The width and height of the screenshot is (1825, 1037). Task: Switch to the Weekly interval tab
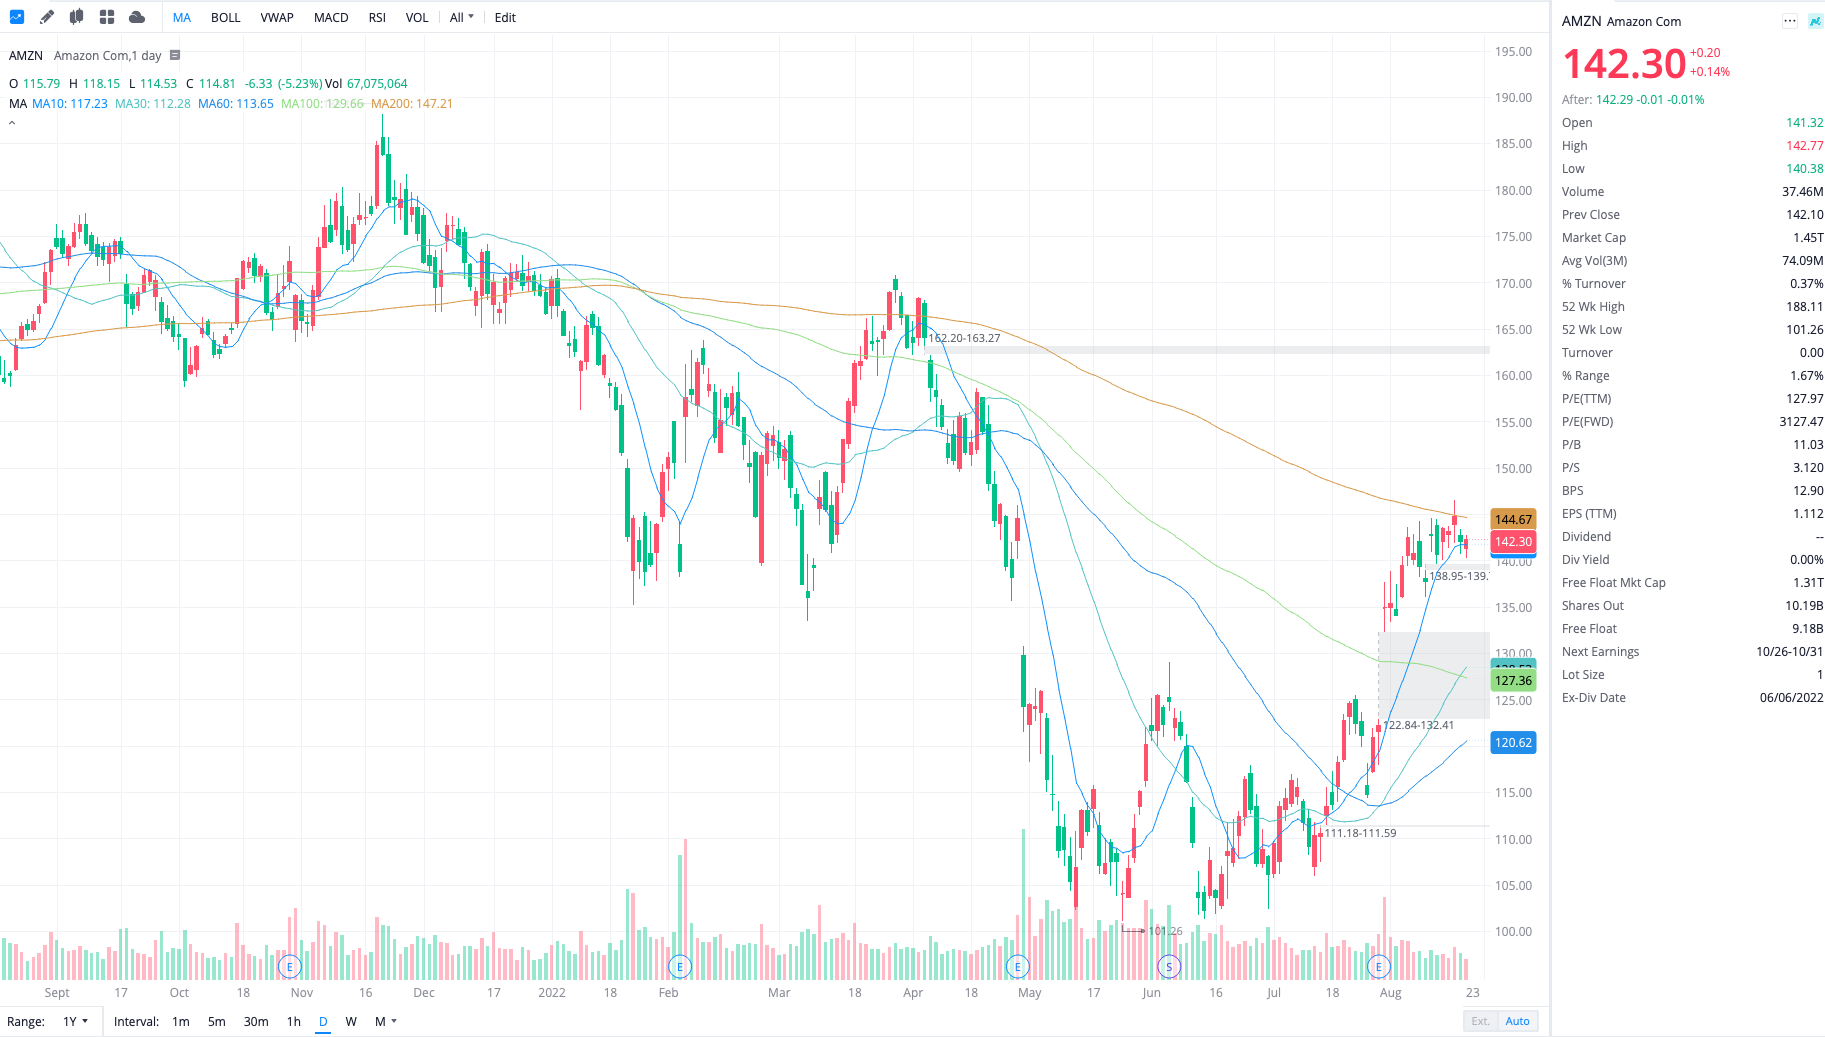click(x=351, y=1021)
